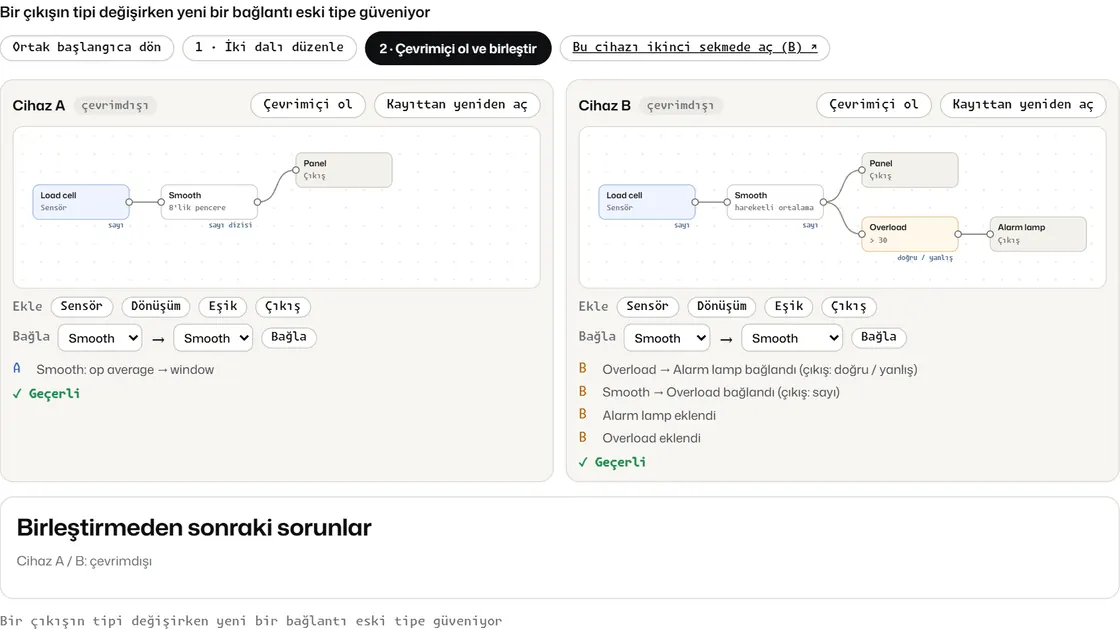Click Ortak başlangıca dön button
The height and width of the screenshot is (630, 1120).
[87, 48]
